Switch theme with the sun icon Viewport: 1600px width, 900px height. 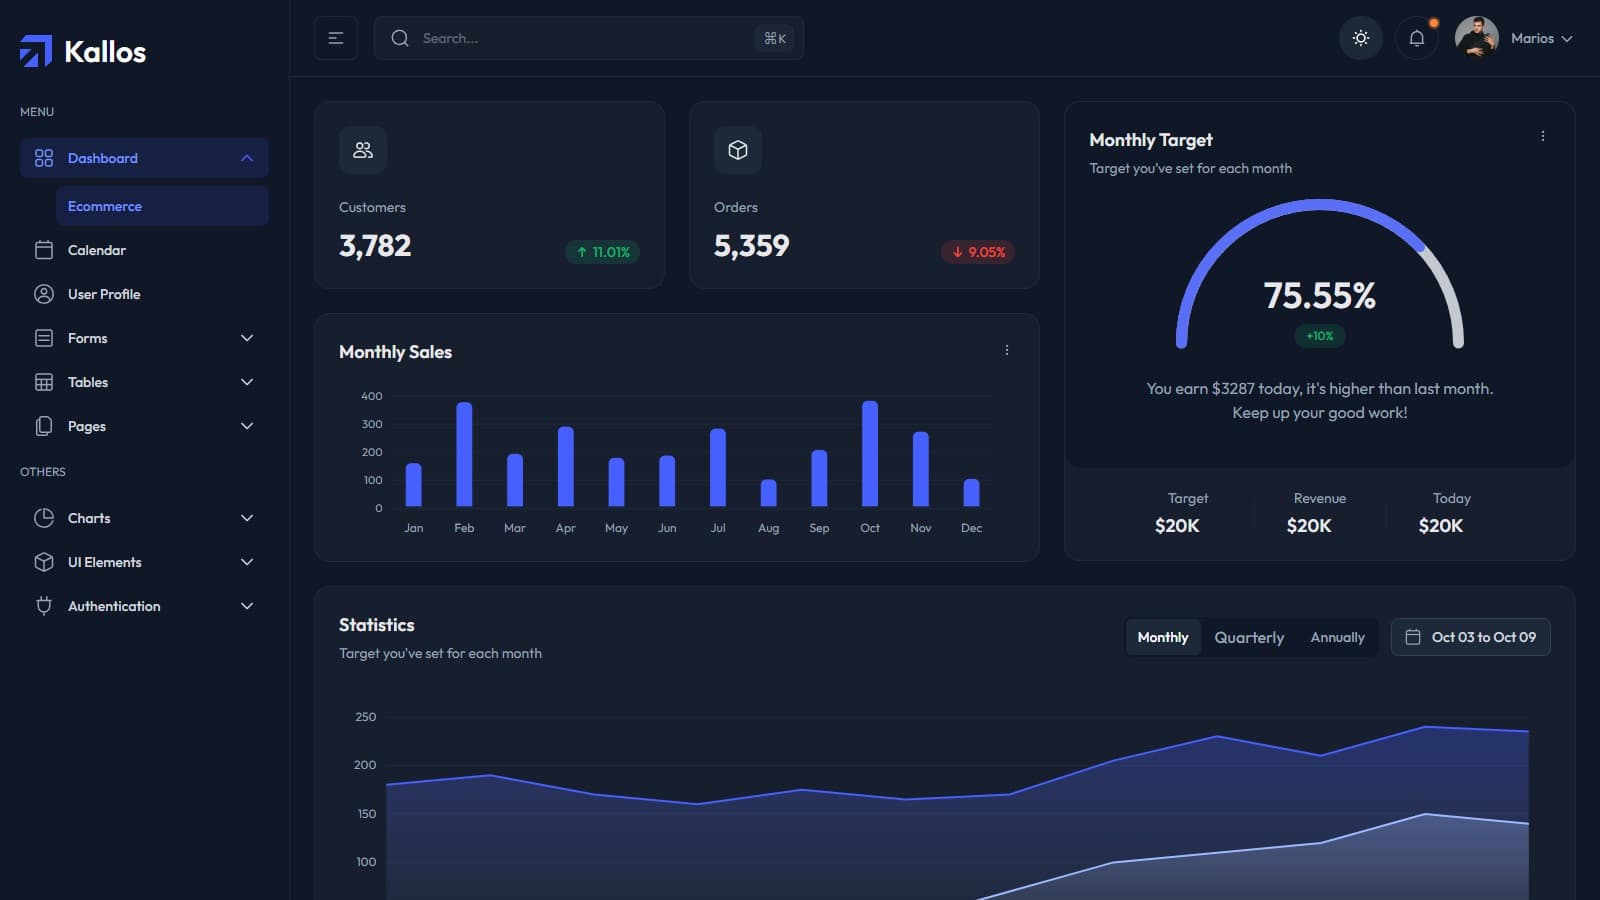point(1361,38)
